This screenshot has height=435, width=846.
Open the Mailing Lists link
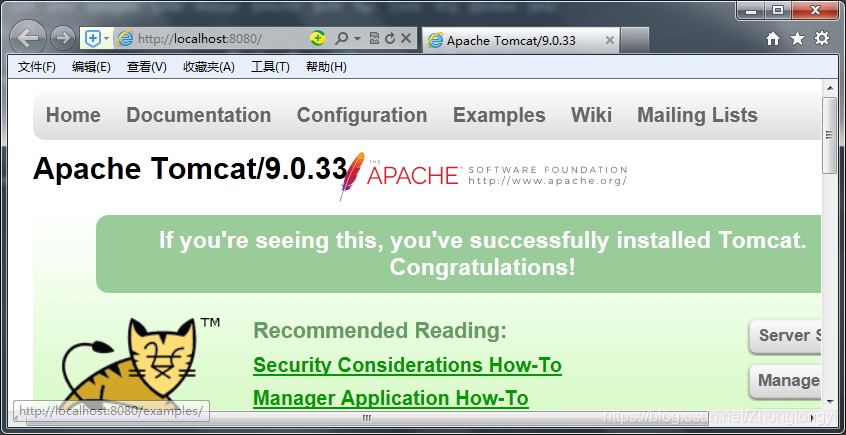[698, 115]
